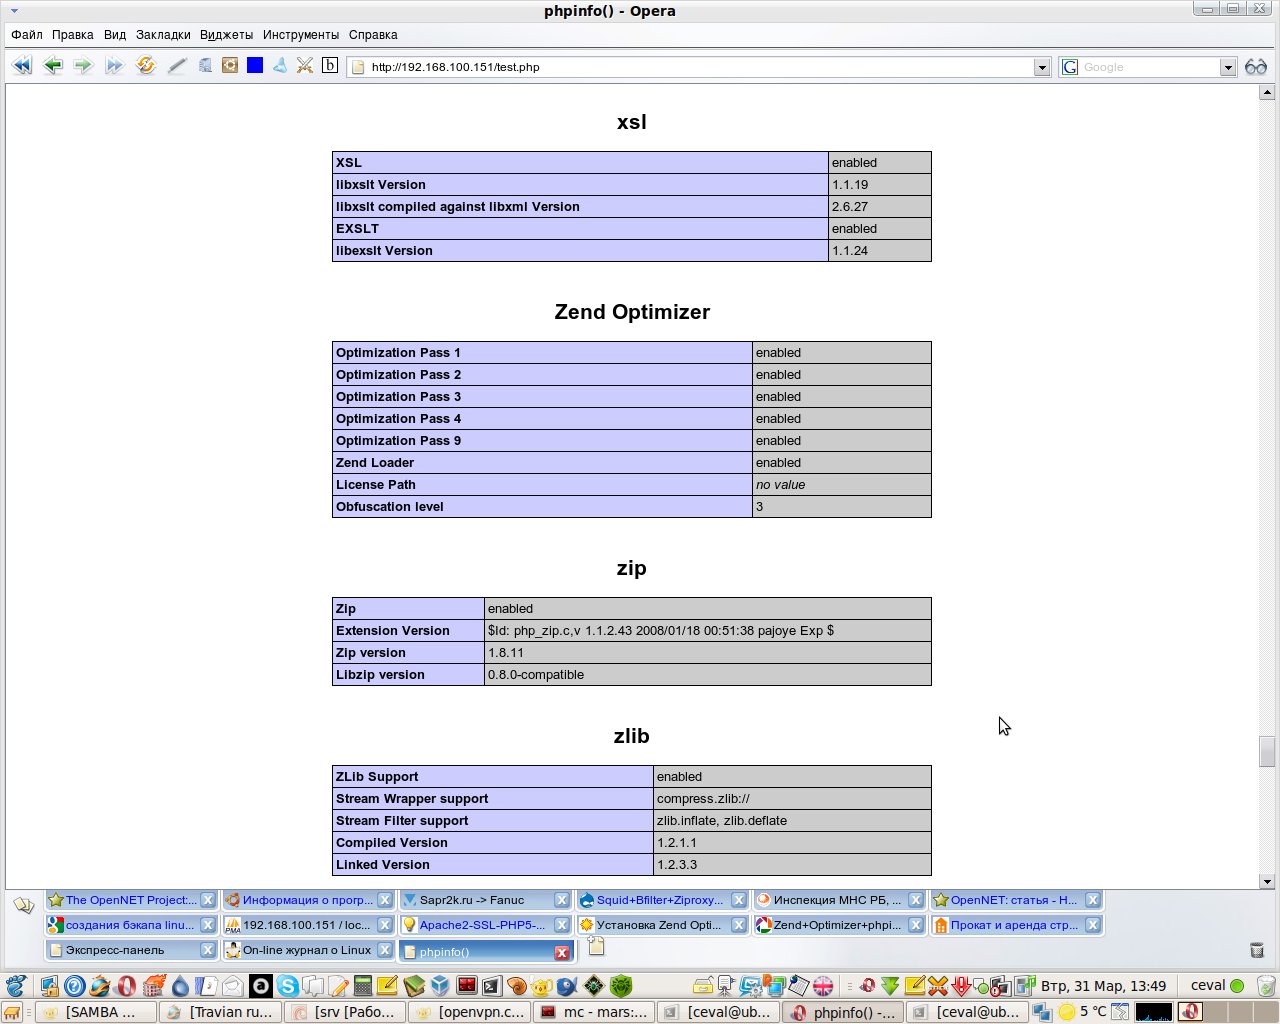This screenshot has width=1280, height=1024.
Task: Open the GNOME foot main menu
Action: 16,987
